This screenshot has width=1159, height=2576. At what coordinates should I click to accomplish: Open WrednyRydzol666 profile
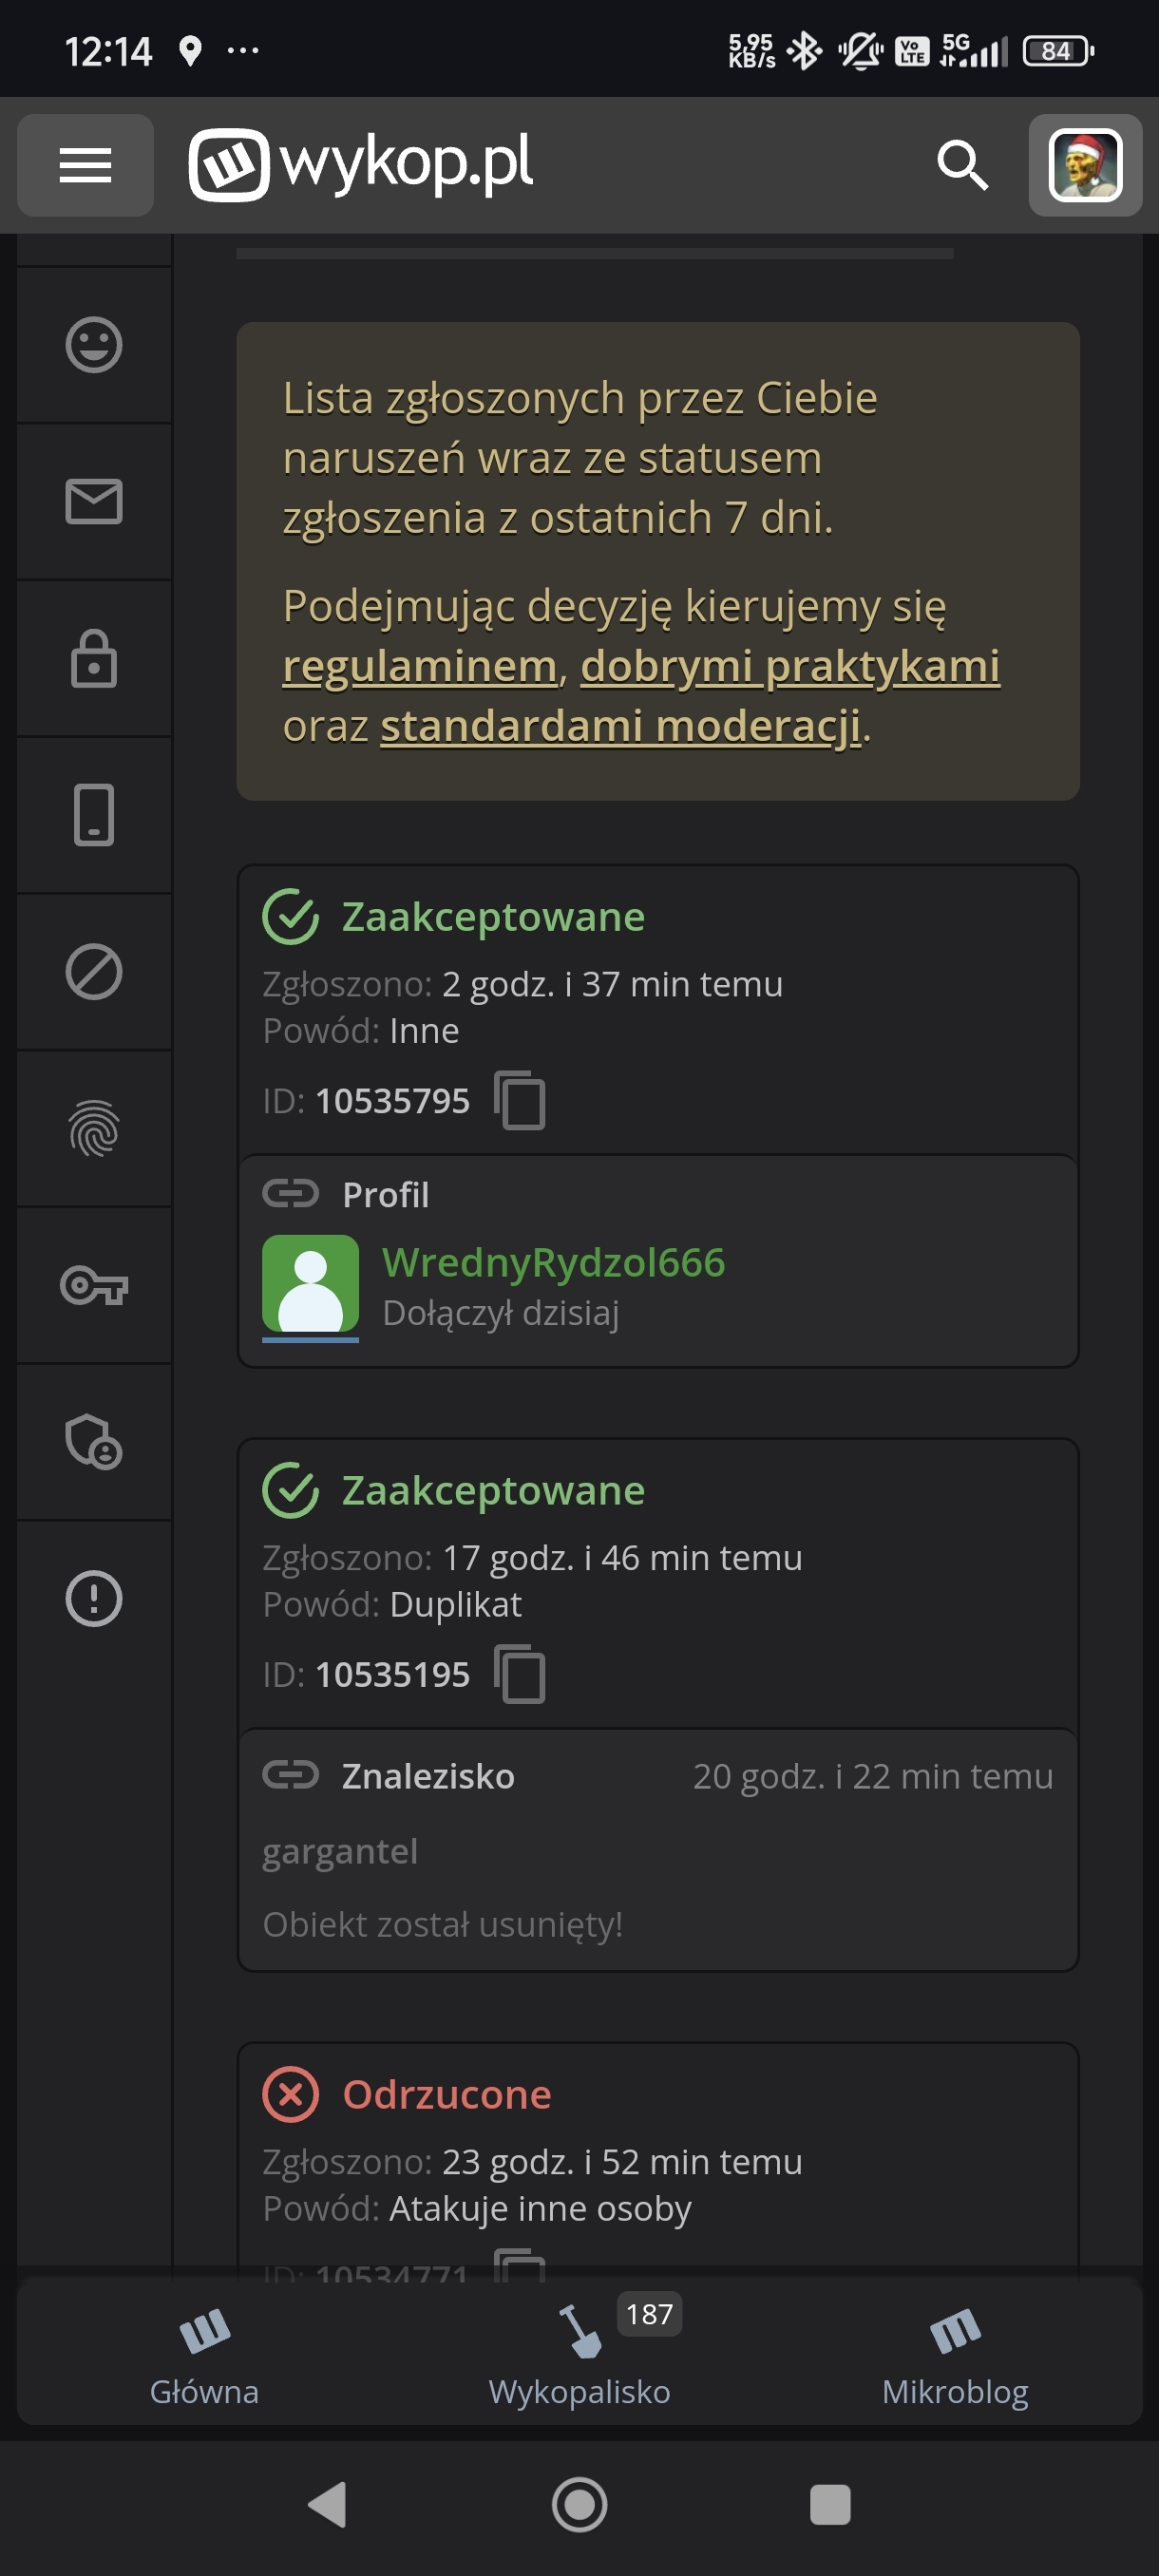[x=553, y=1263]
